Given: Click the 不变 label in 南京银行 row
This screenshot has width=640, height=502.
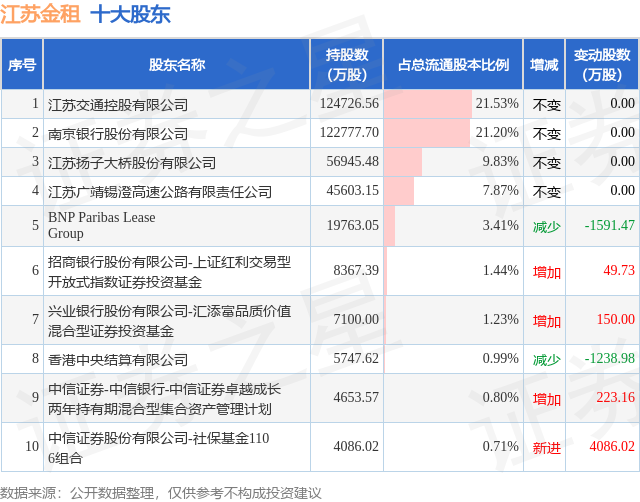Looking at the screenshot, I should pyautogui.click(x=547, y=134).
